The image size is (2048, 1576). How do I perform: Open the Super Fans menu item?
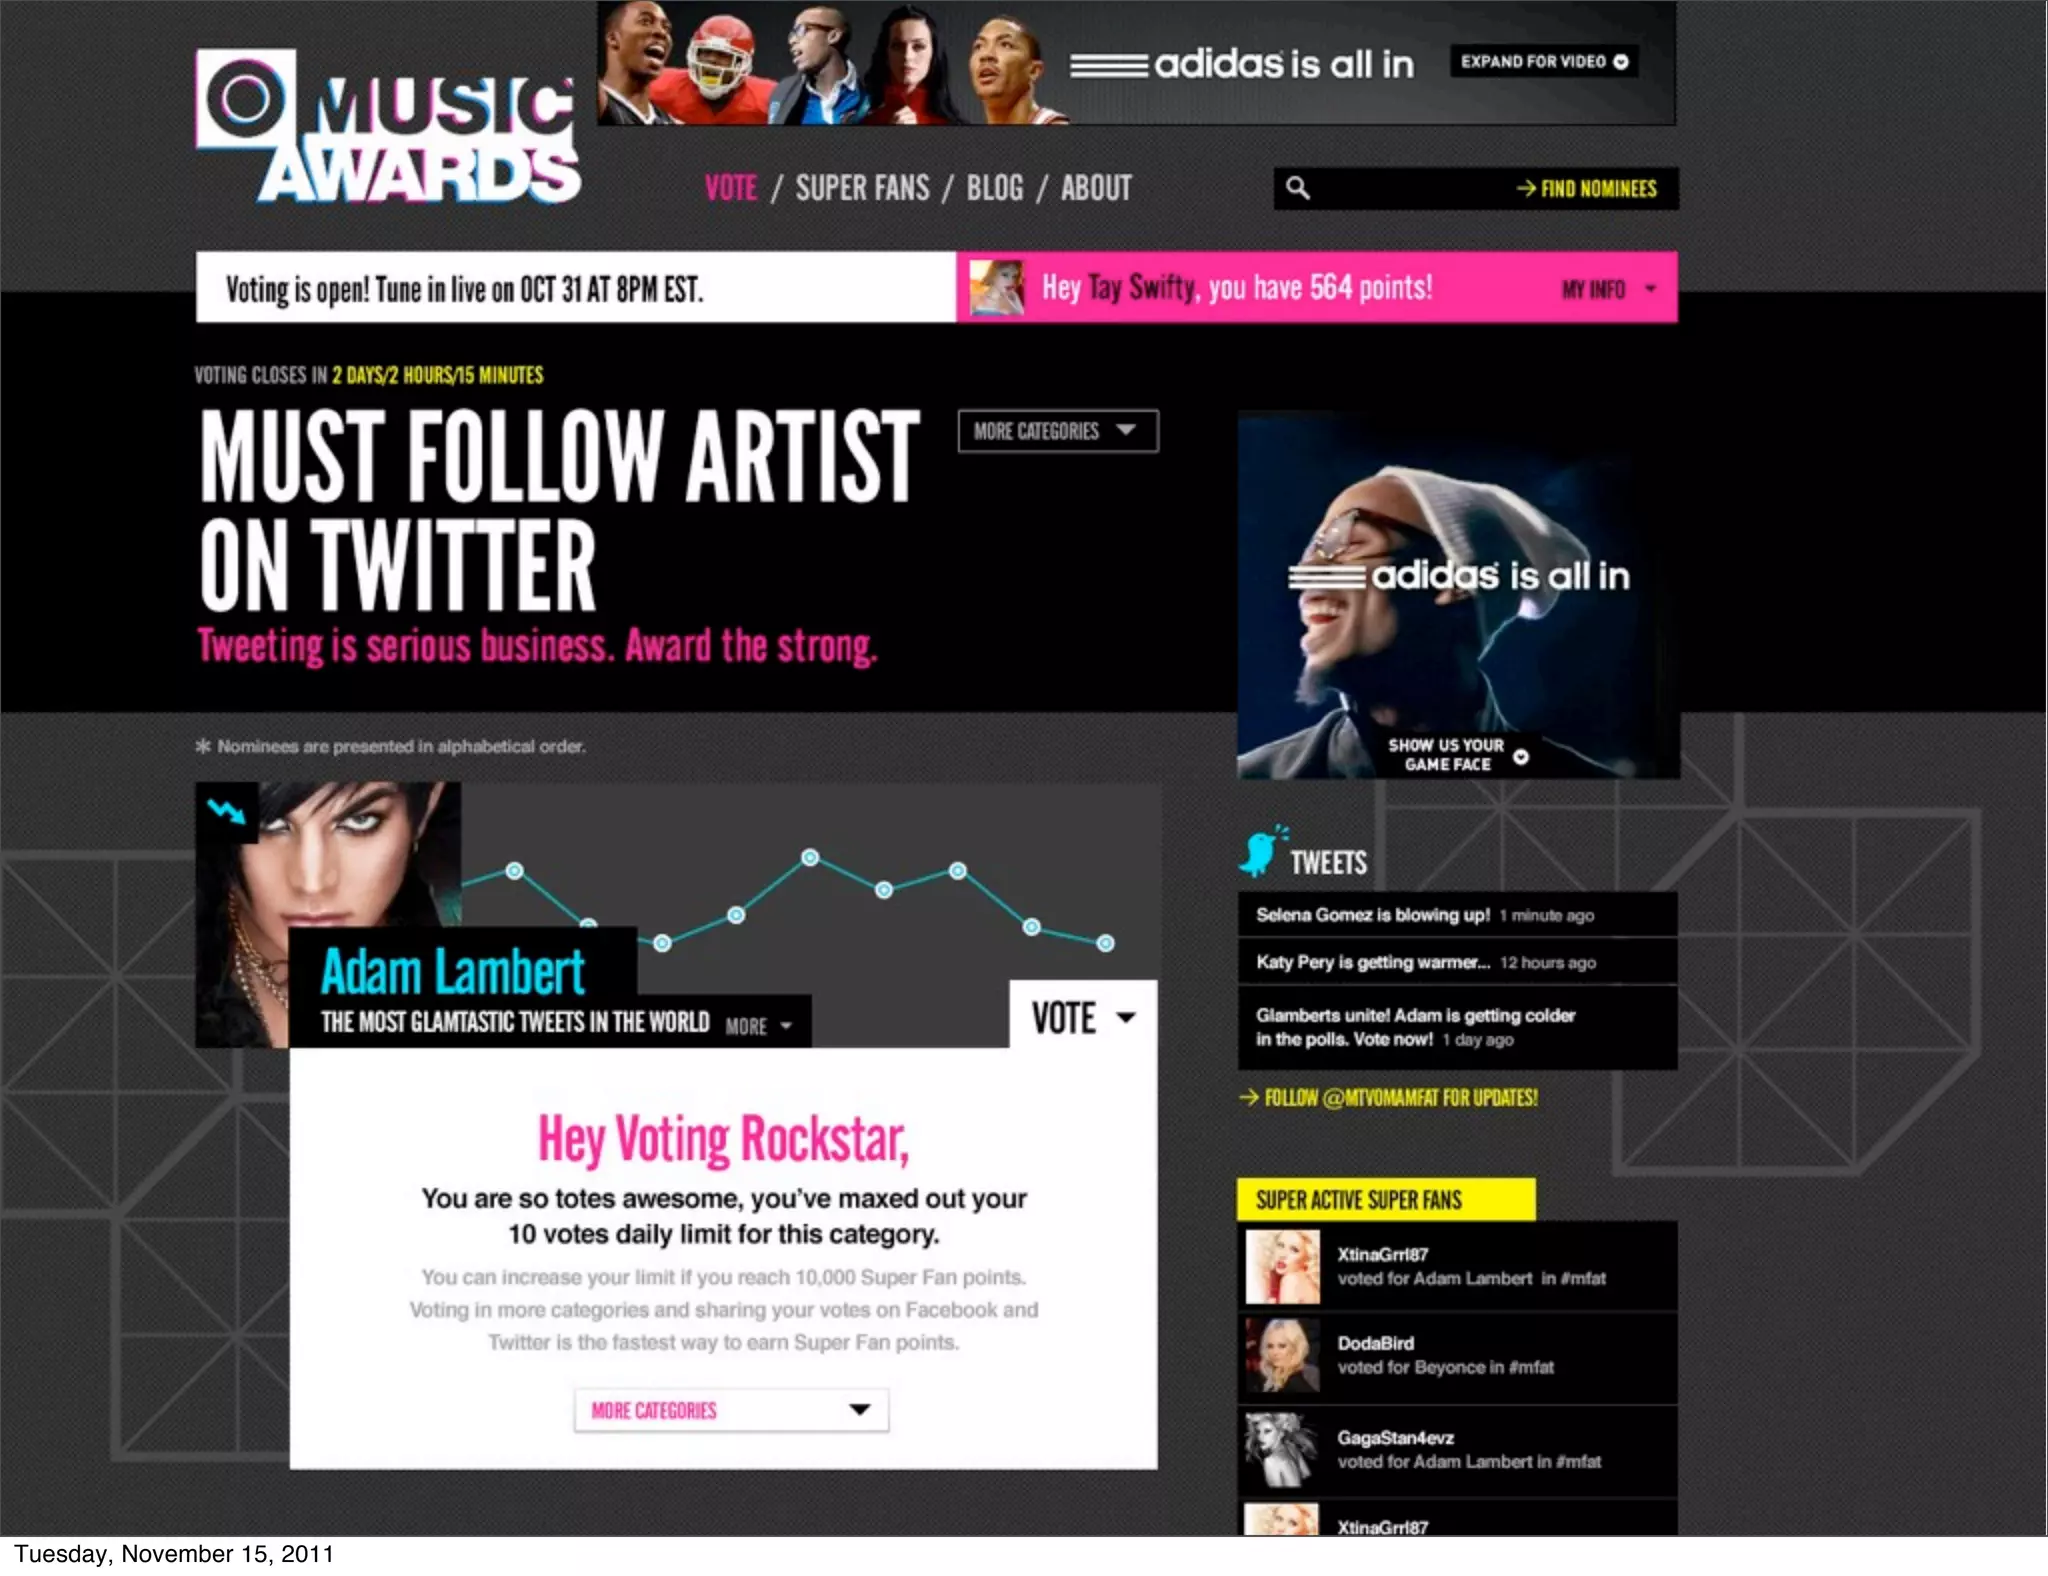862,188
